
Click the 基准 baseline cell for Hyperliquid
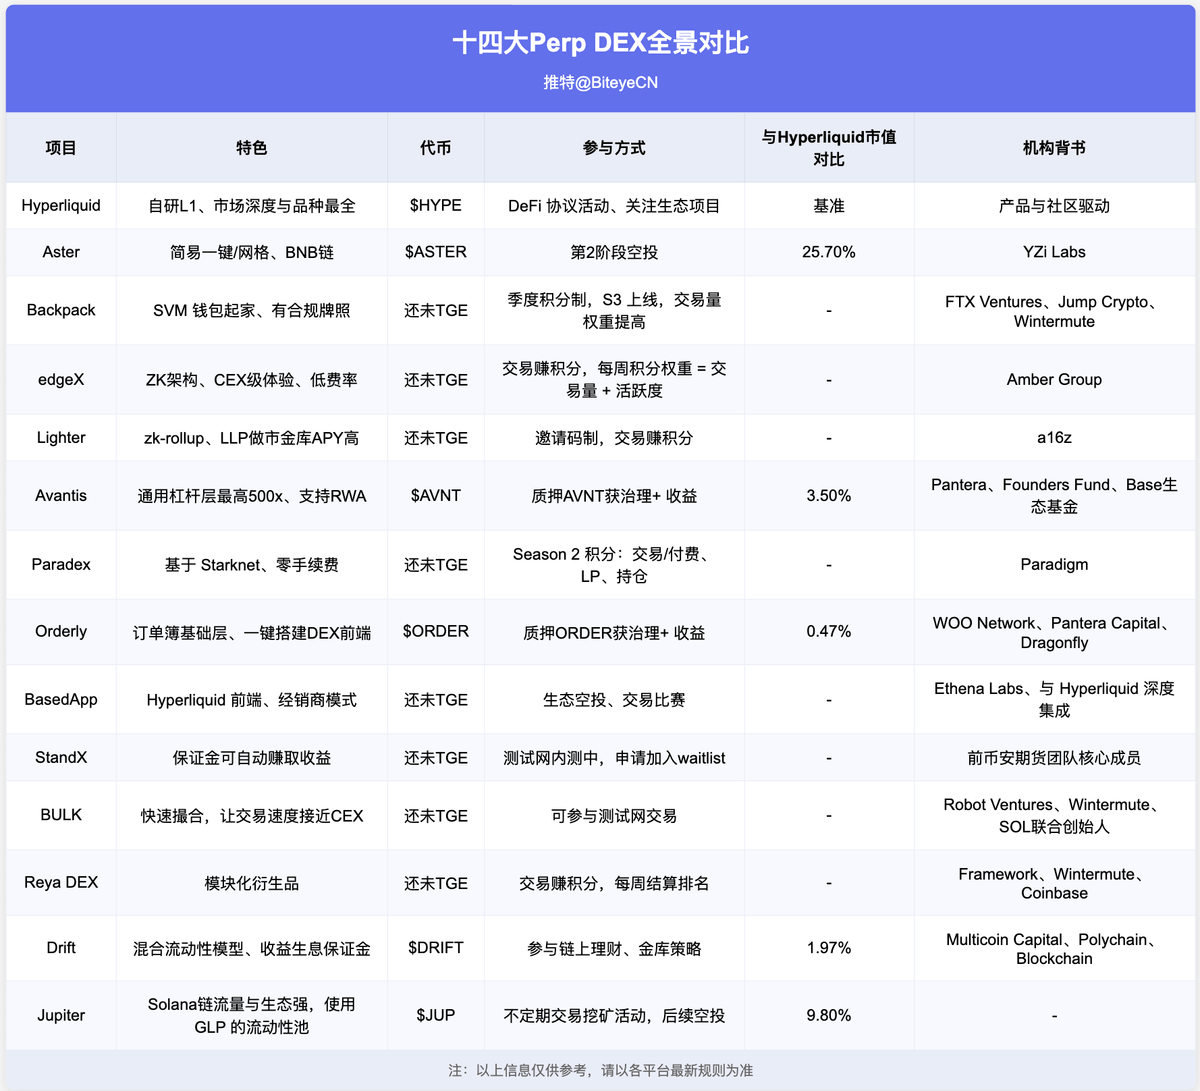point(828,205)
